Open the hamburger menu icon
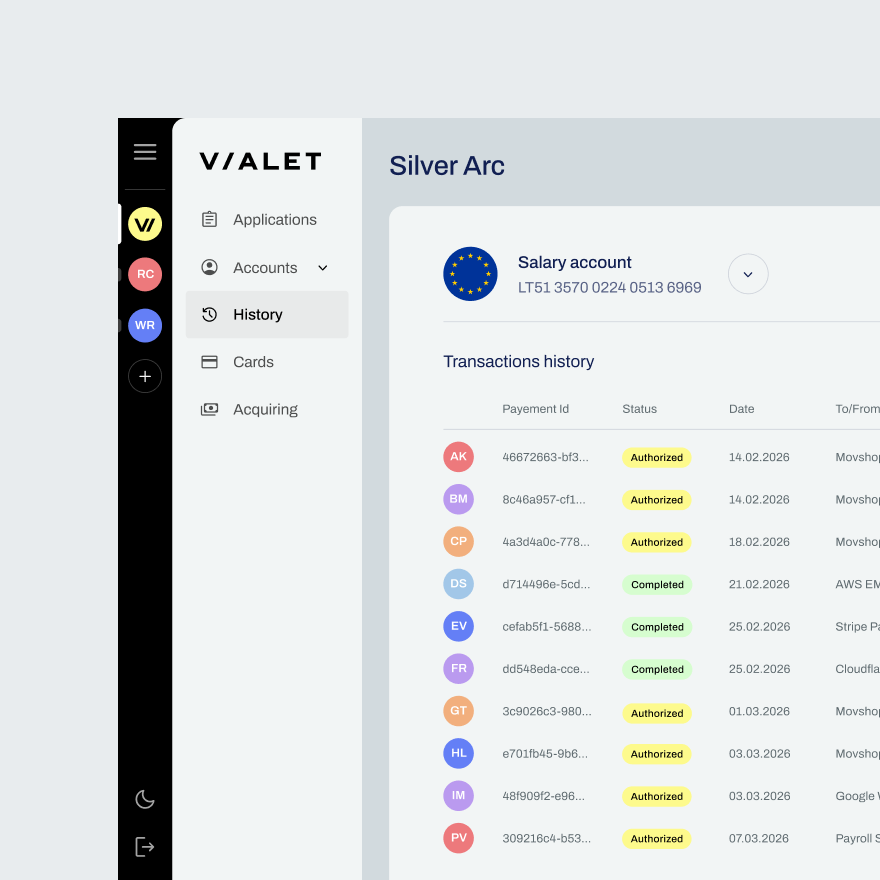The height and width of the screenshot is (880, 880). (145, 152)
